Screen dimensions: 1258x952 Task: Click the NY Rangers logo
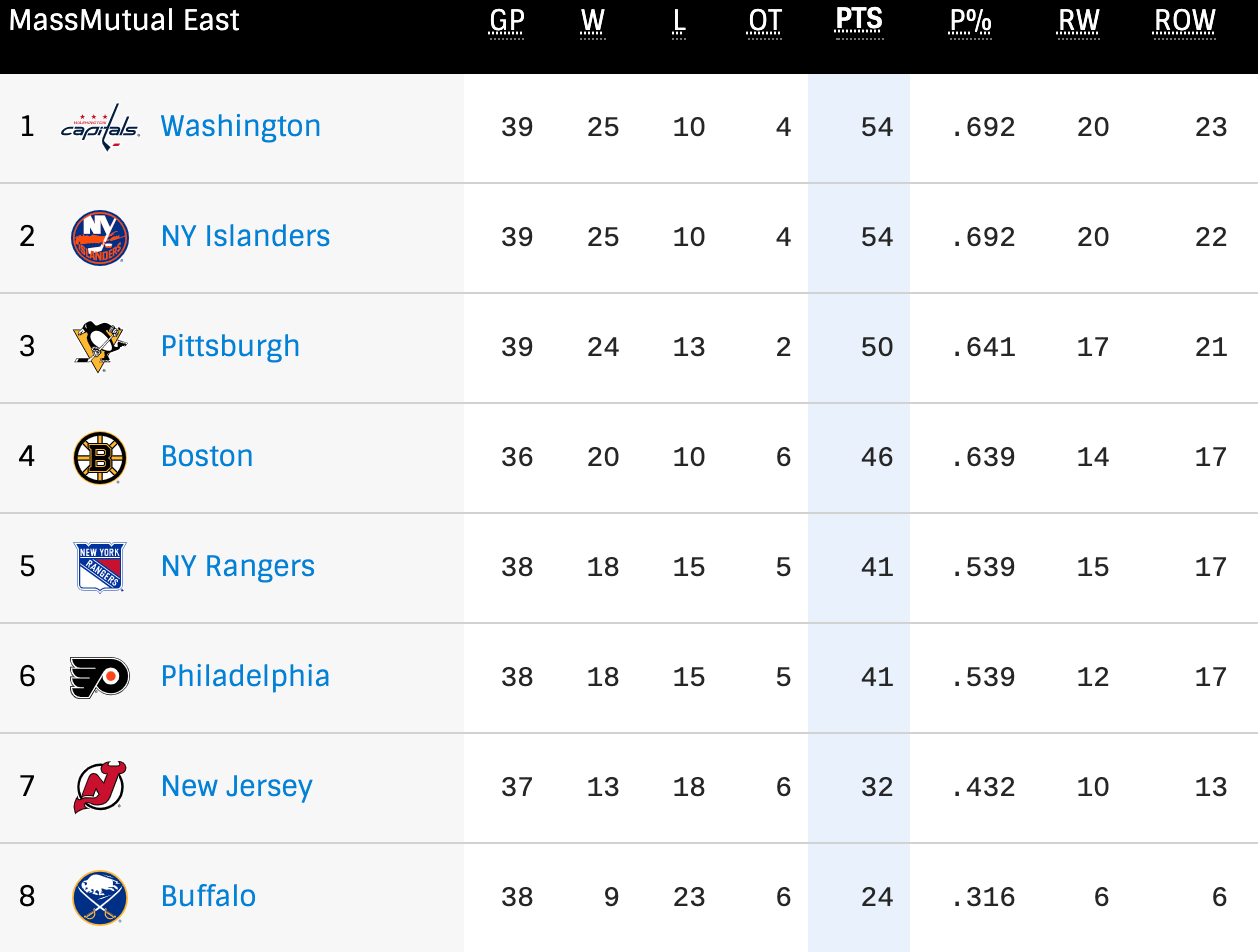tap(100, 567)
